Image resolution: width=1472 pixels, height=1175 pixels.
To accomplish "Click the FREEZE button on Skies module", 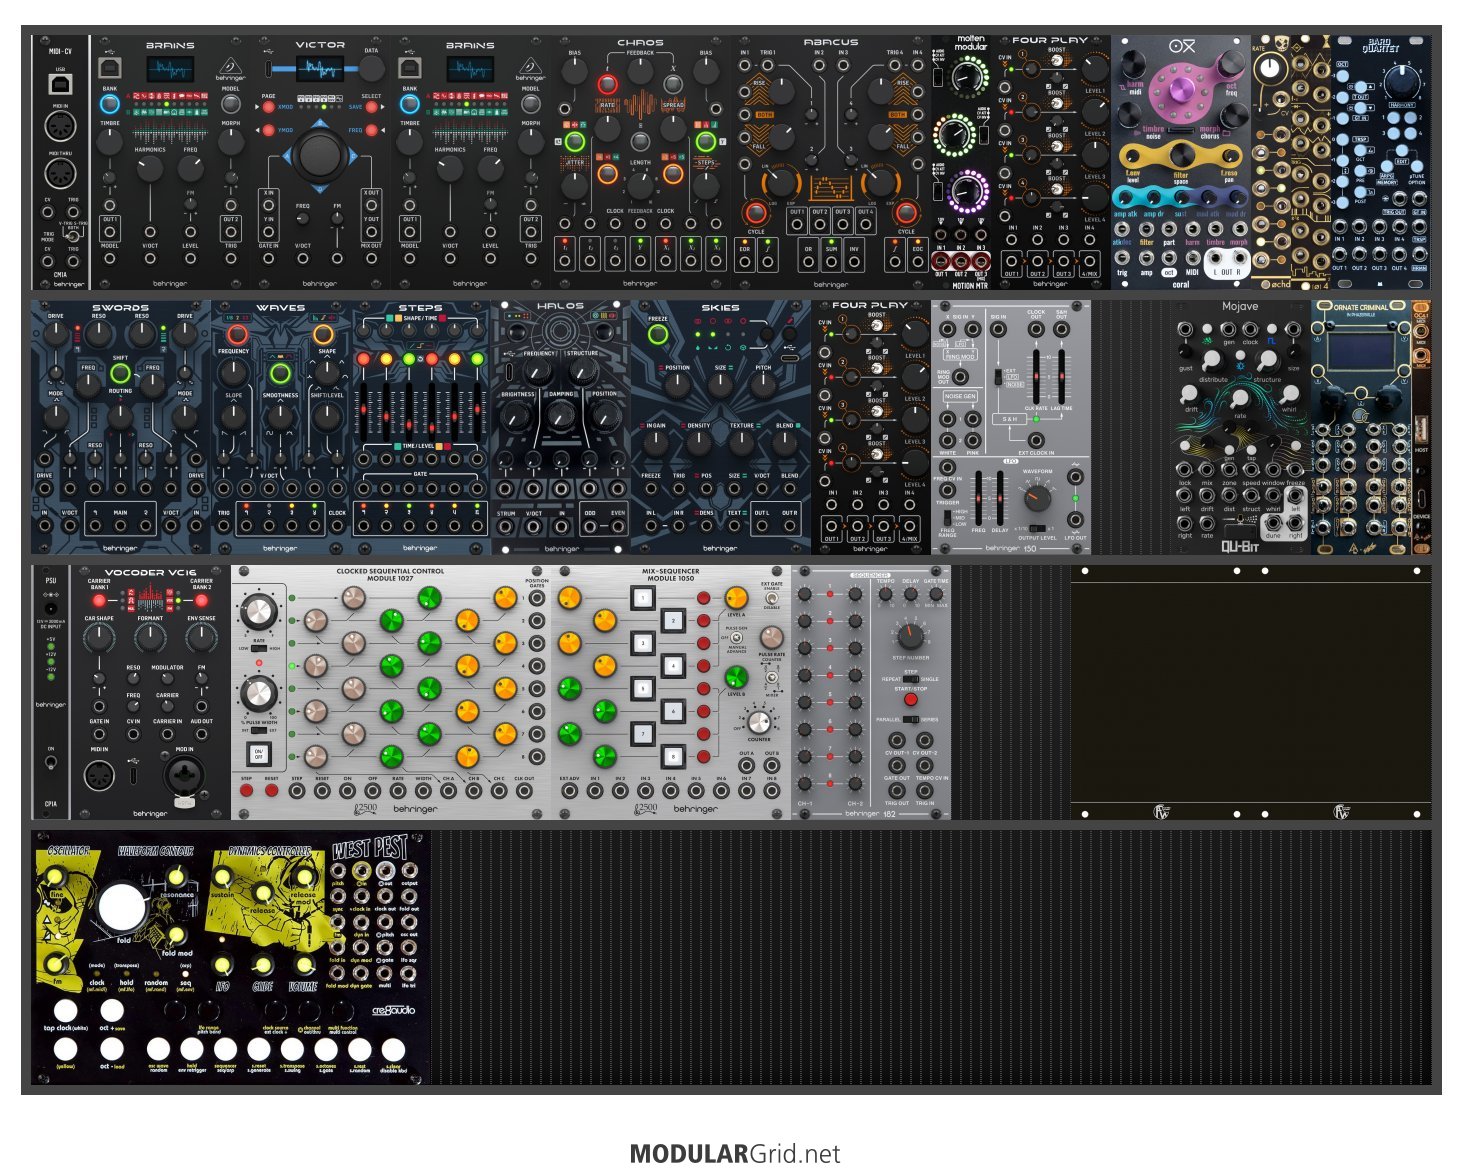I will (x=658, y=336).
